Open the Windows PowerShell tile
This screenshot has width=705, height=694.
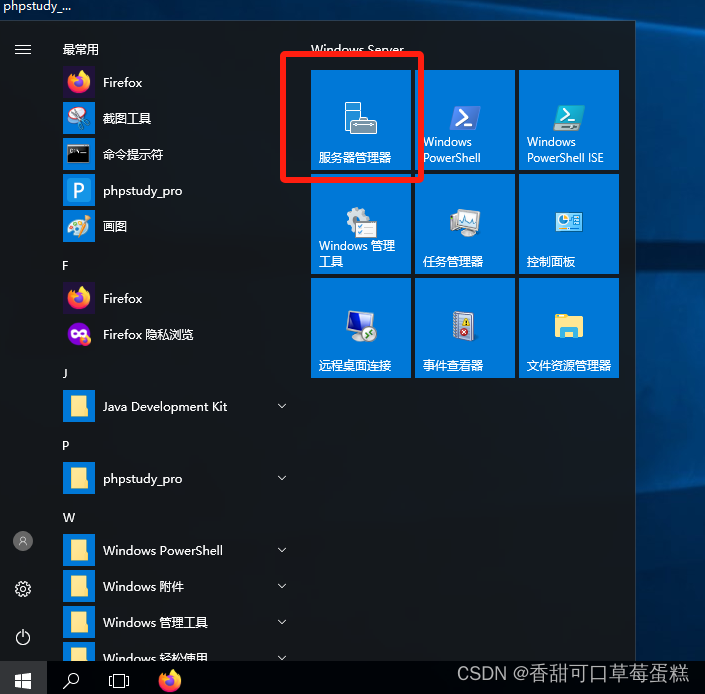point(464,120)
